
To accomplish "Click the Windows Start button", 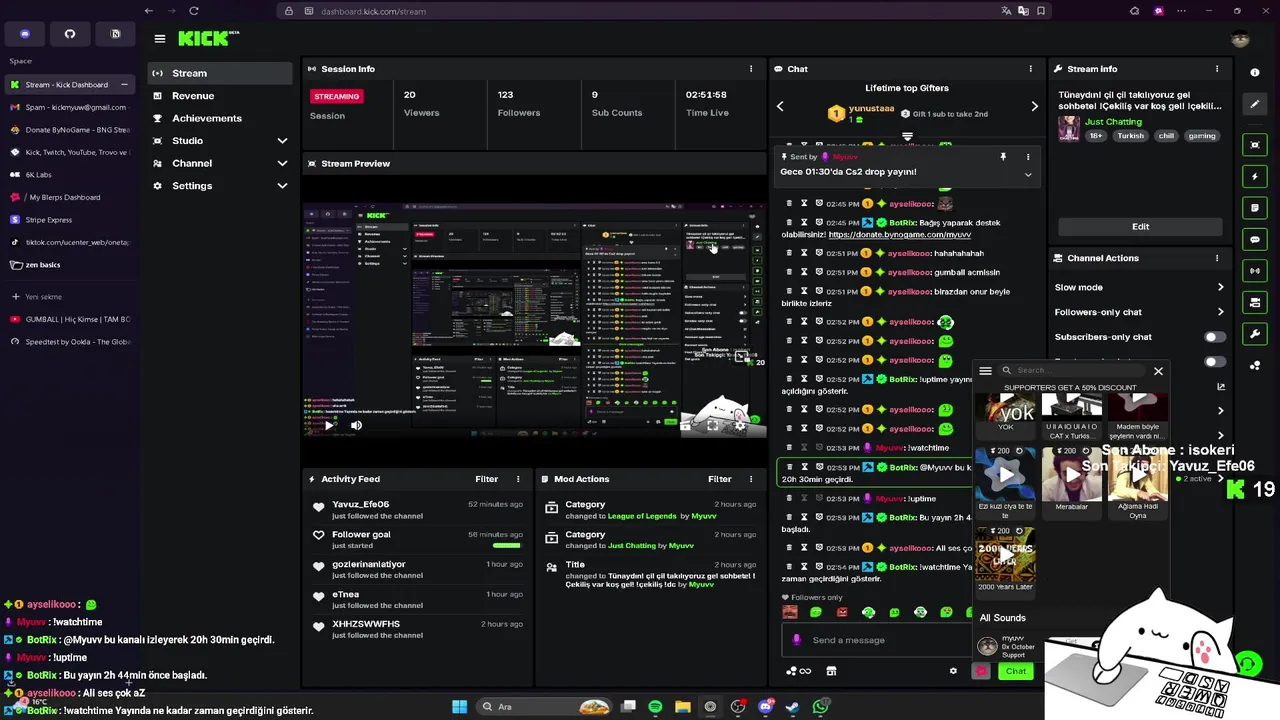I will point(459,707).
